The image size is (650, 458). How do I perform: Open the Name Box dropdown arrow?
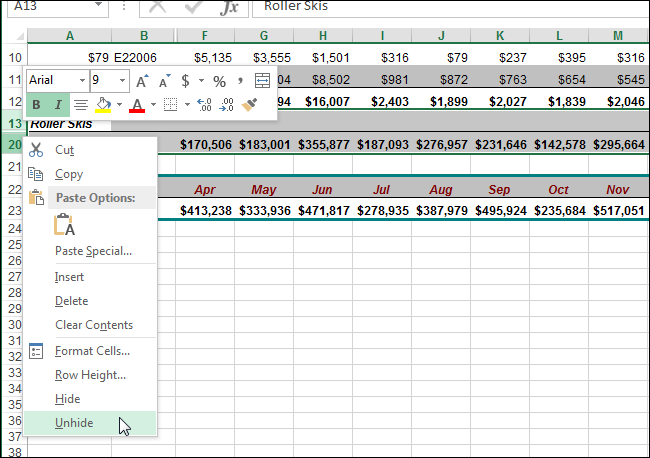99,5
